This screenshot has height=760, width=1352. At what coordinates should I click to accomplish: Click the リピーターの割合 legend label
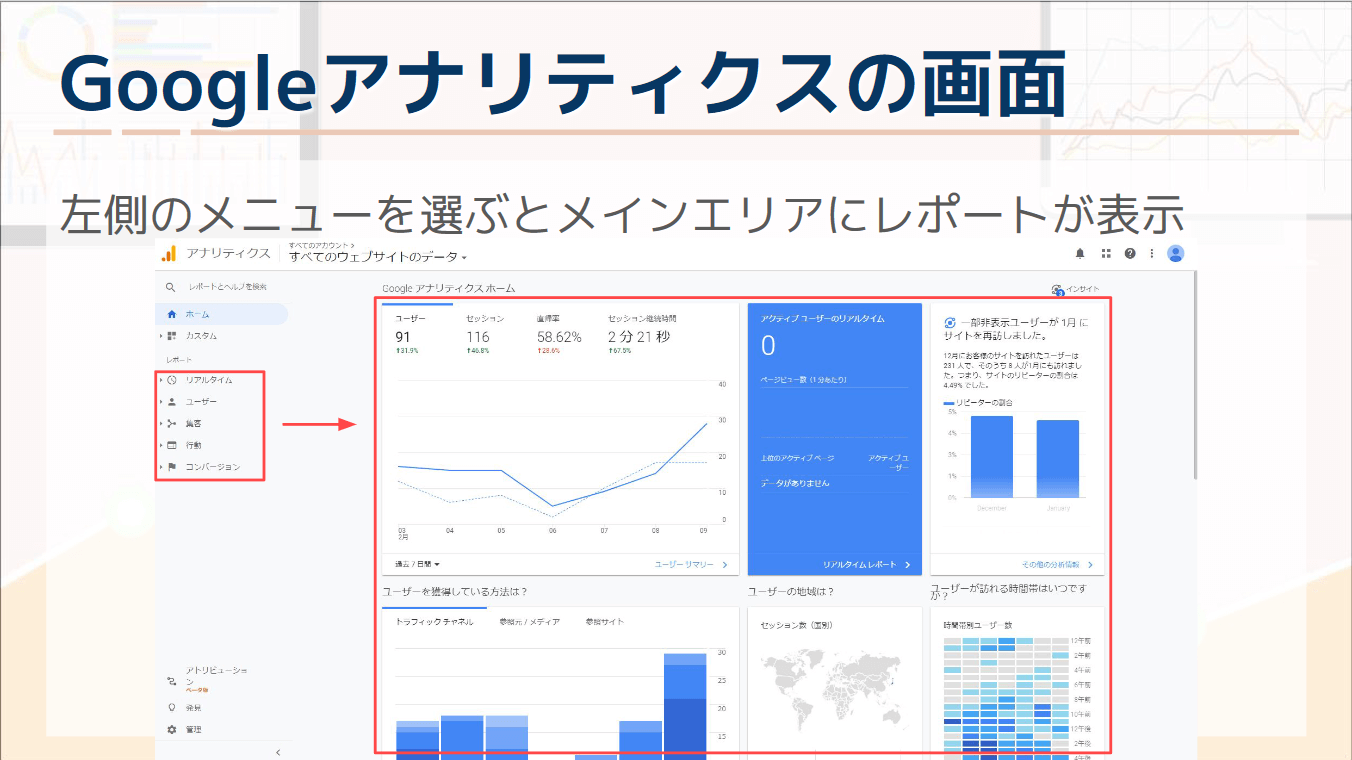tap(984, 402)
